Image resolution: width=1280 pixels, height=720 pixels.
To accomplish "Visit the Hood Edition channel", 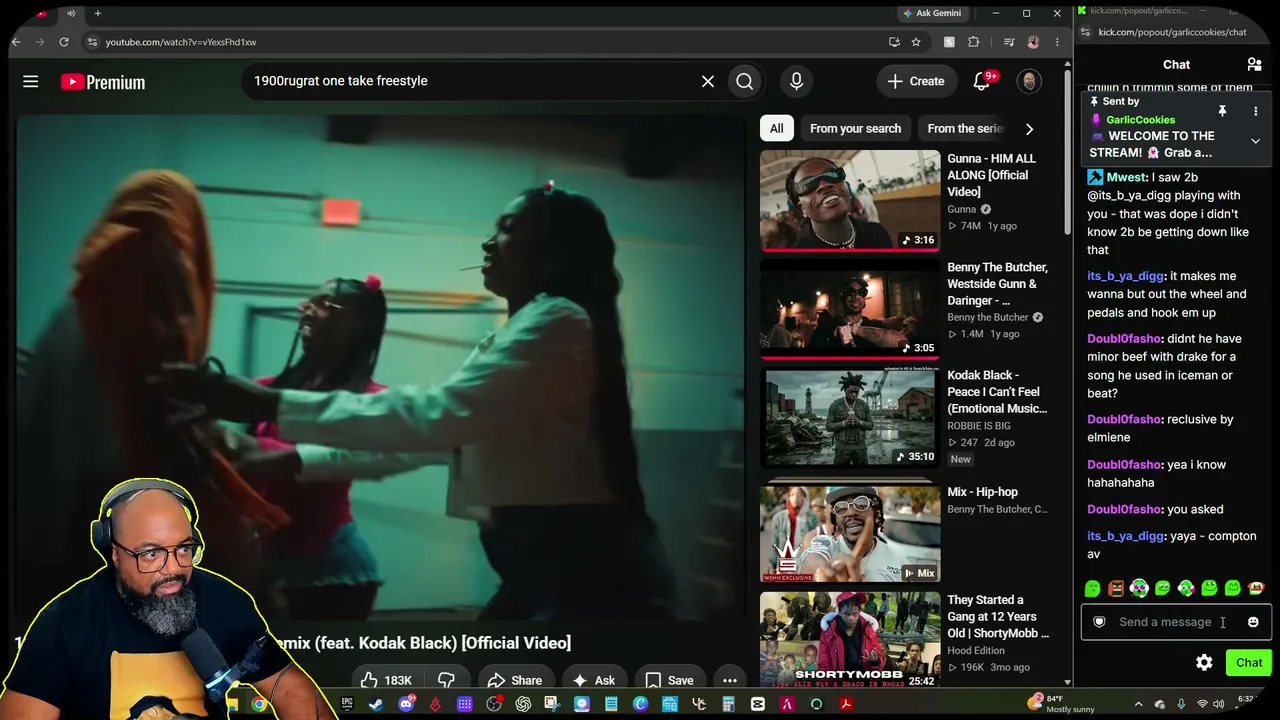I will [976, 651].
